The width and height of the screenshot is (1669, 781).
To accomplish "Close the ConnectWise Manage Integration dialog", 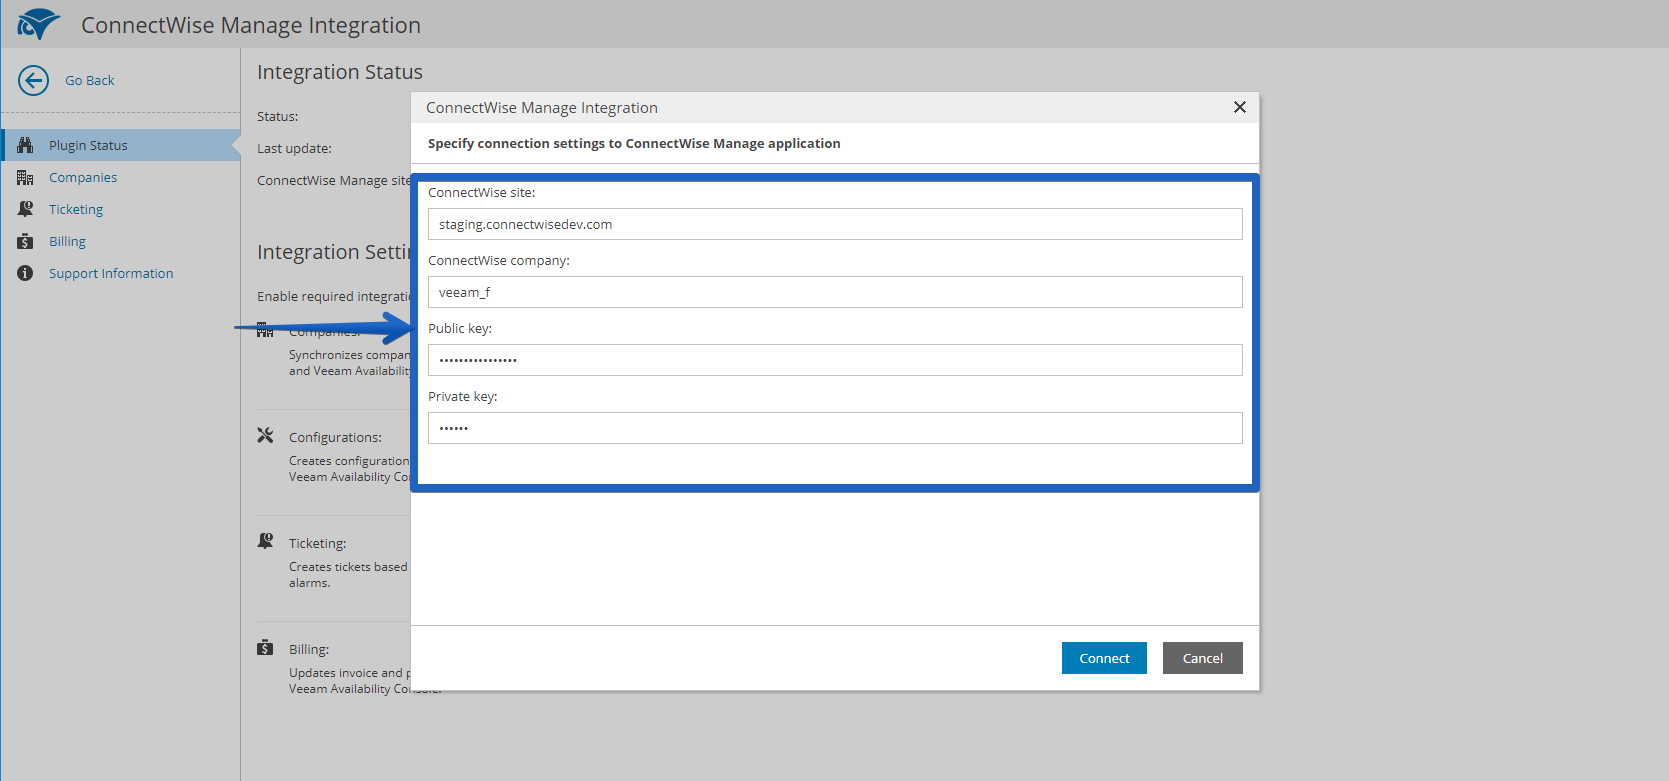I will coord(1240,107).
